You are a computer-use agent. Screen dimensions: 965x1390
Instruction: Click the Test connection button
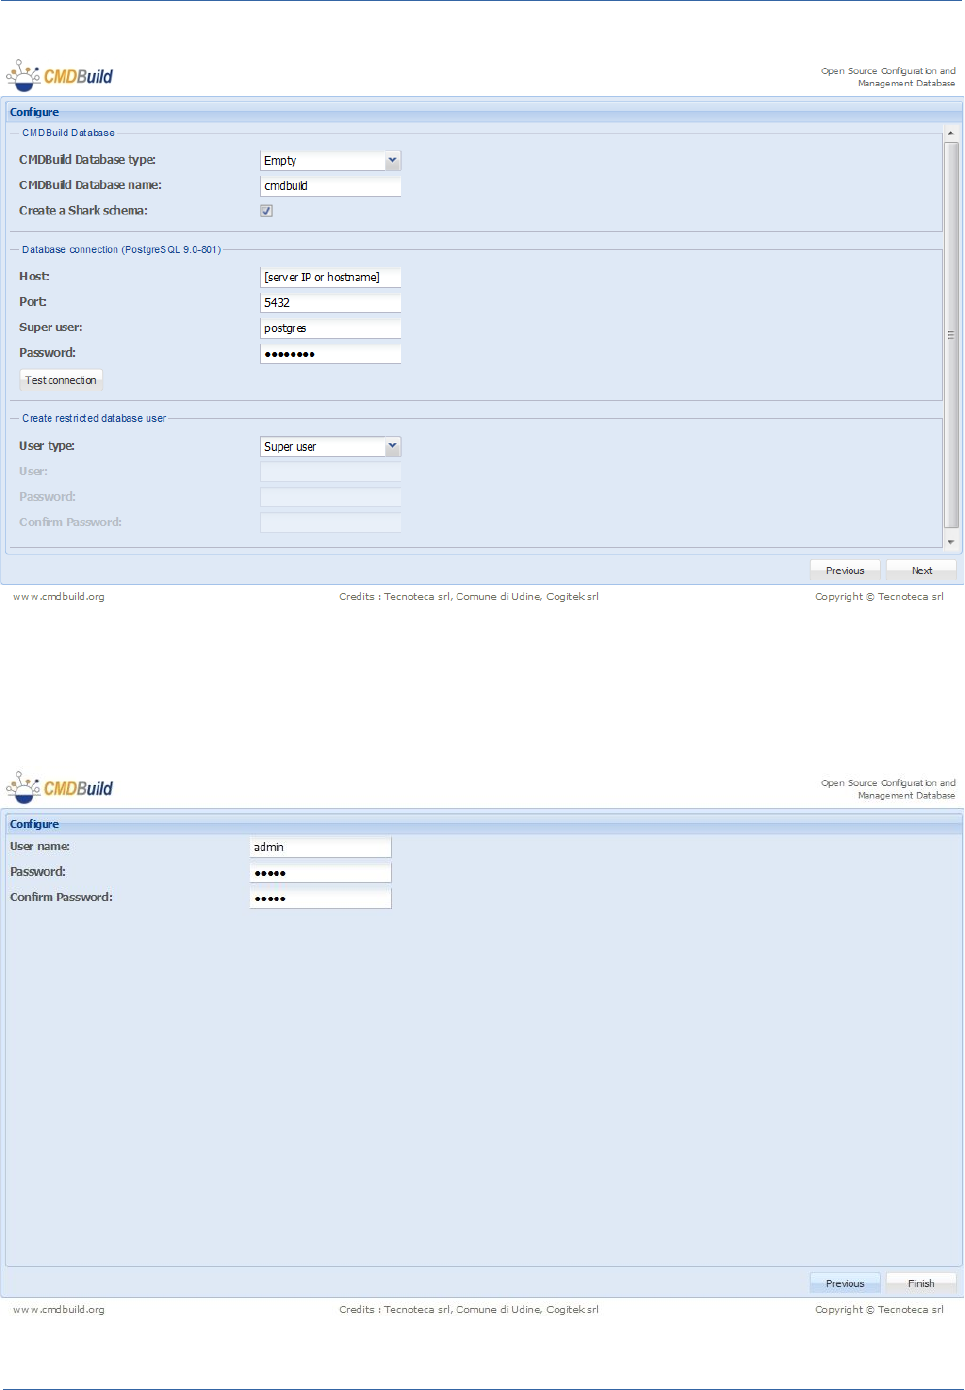(61, 380)
